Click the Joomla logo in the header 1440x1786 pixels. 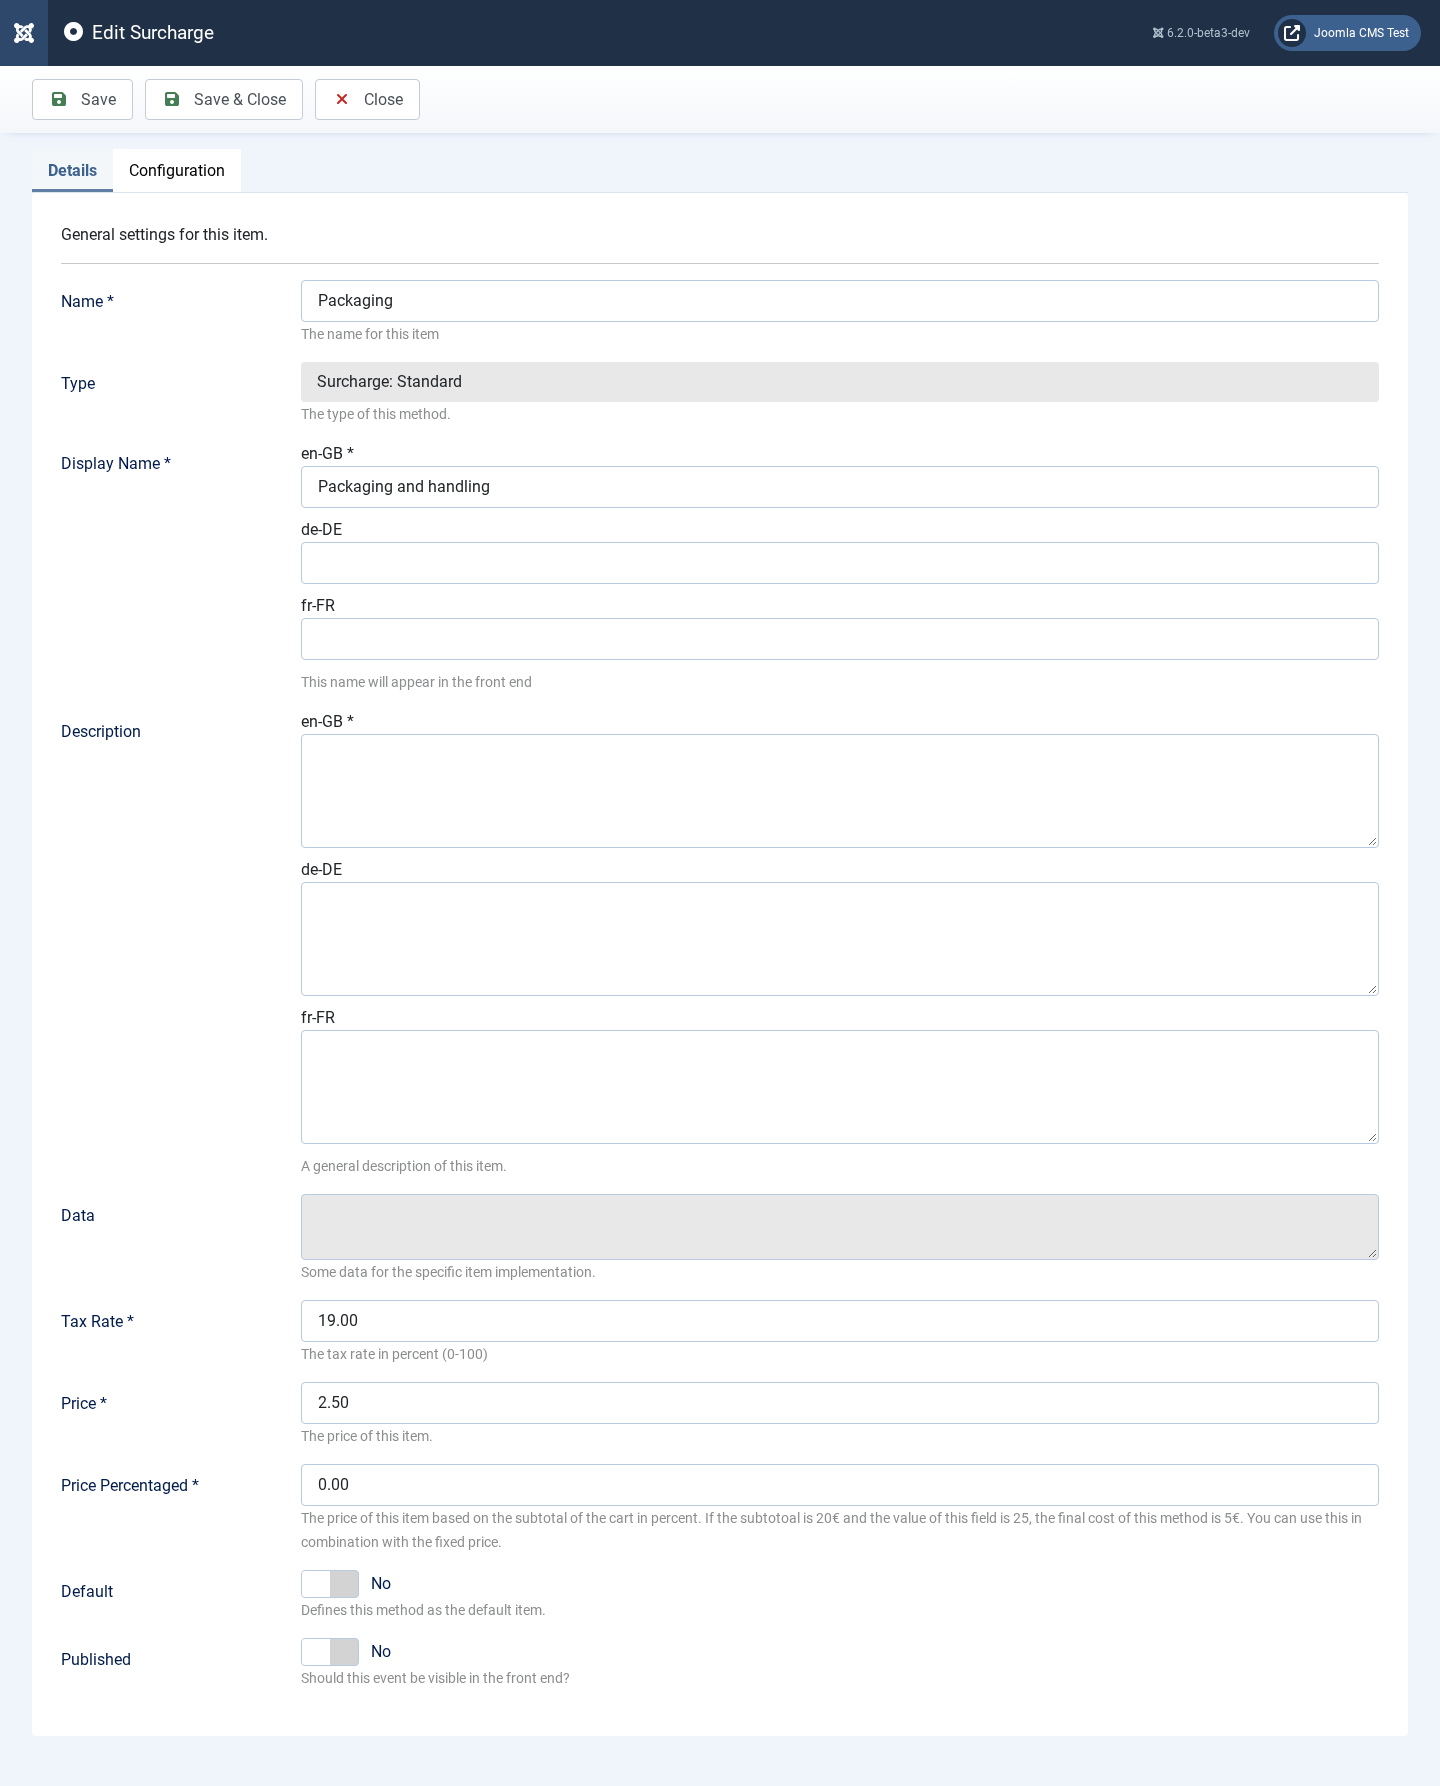click(24, 33)
